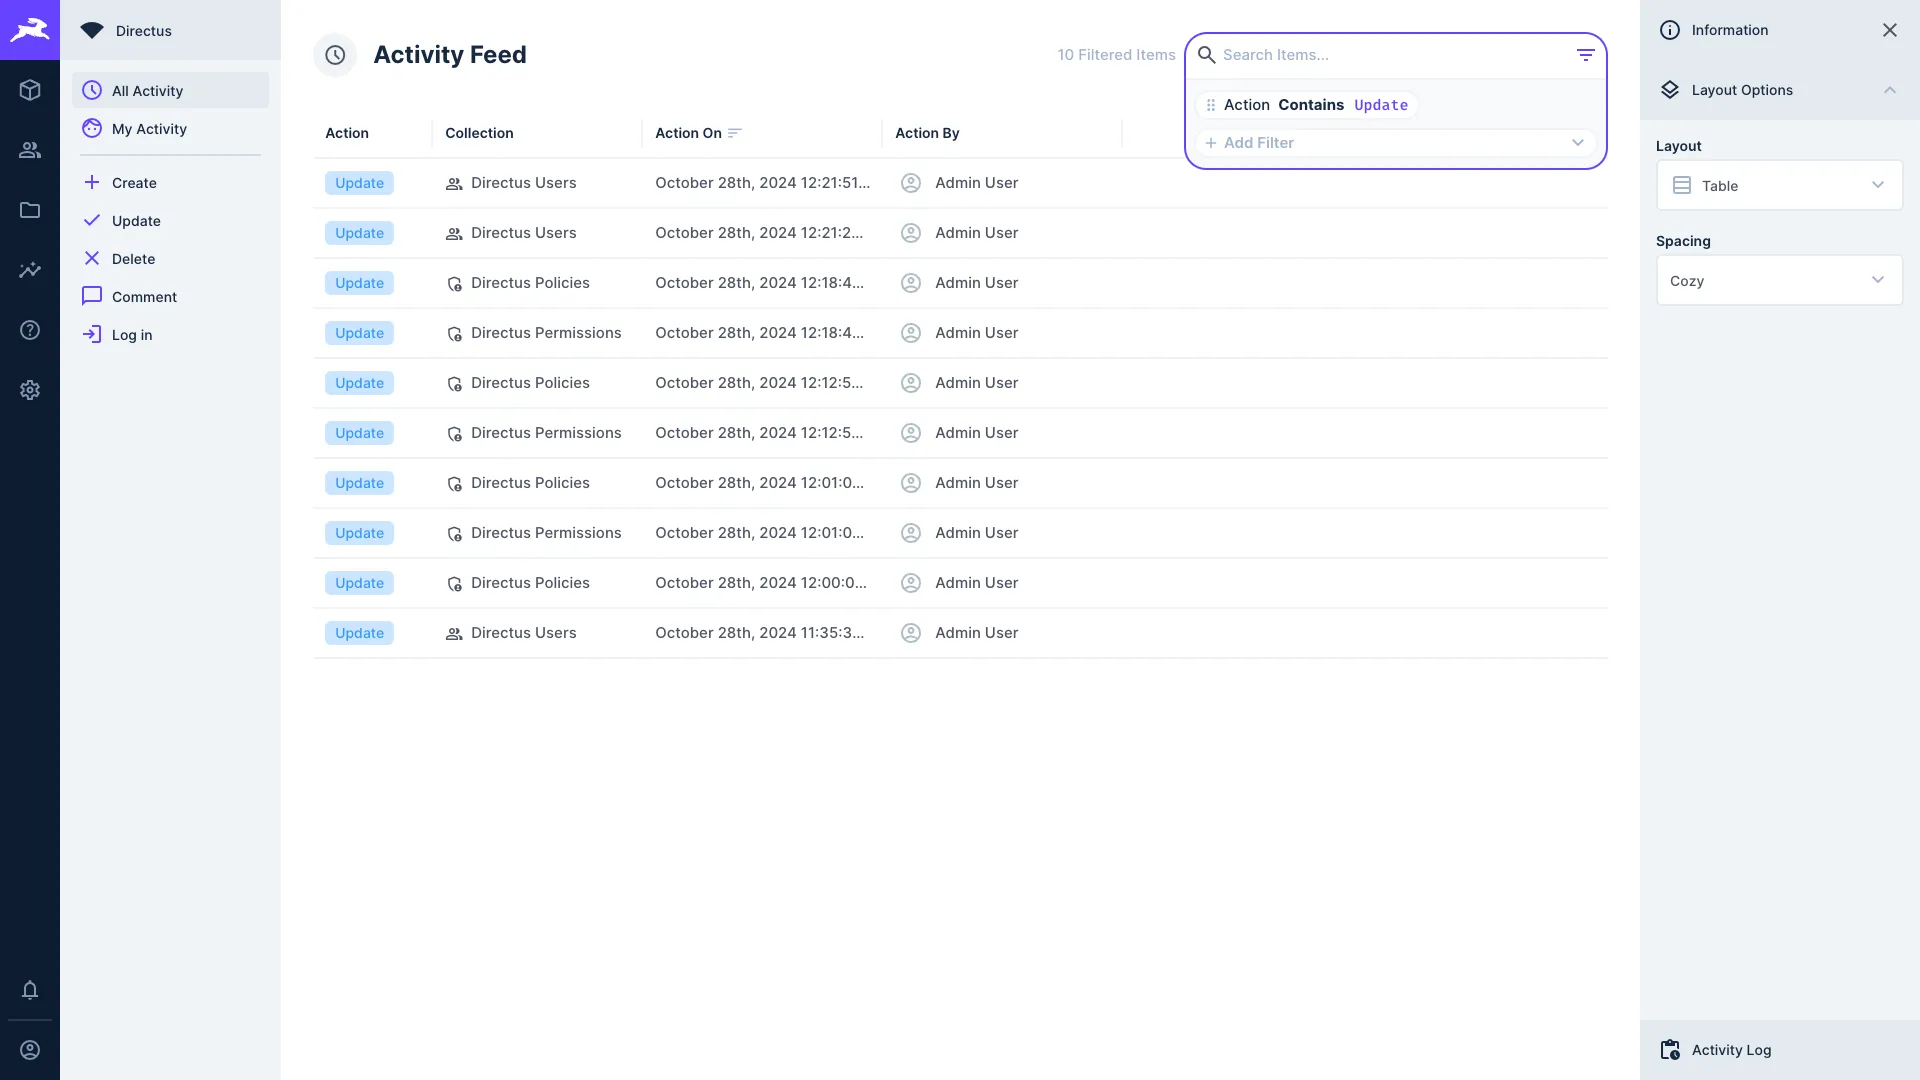The image size is (1920, 1080).
Task: Open the Activity Log button
Action: [x=1731, y=1050]
